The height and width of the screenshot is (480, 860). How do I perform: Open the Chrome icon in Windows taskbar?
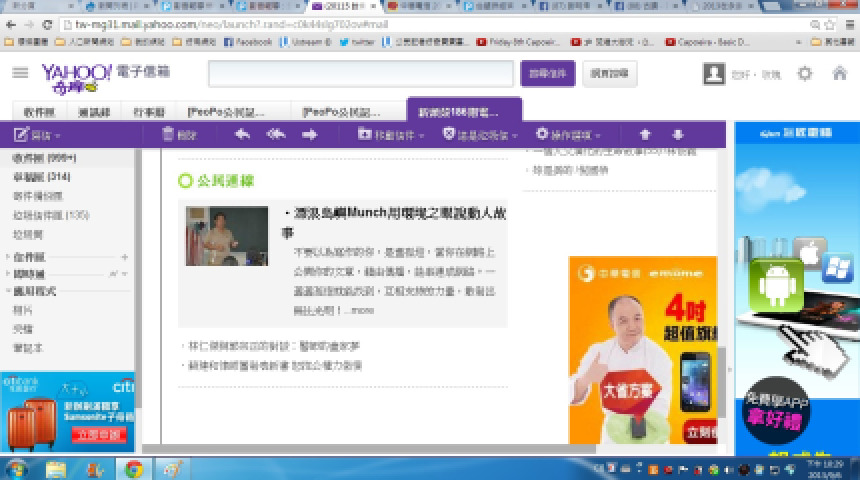pyautogui.click(x=133, y=468)
